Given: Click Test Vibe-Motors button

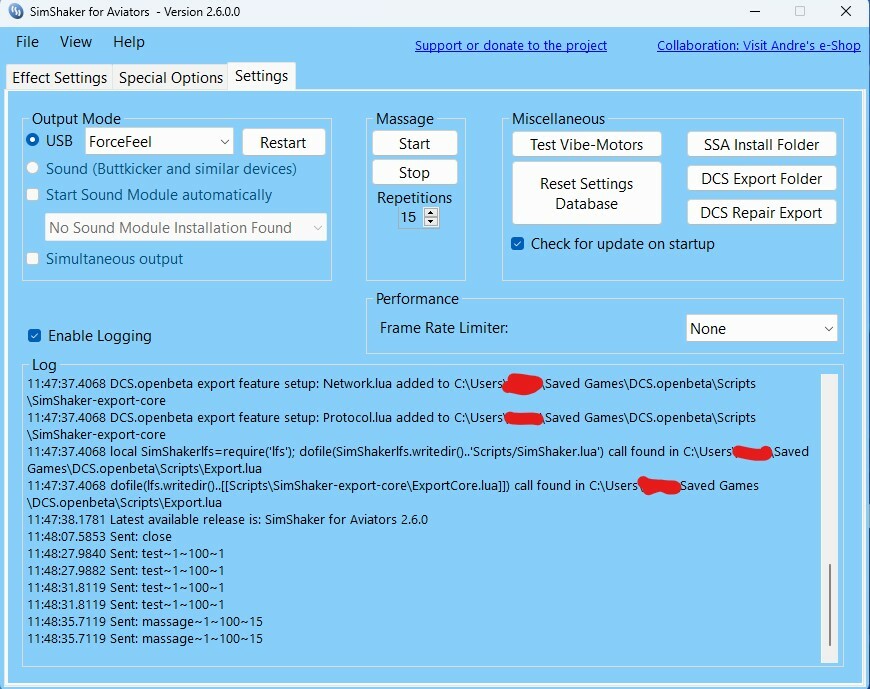Looking at the screenshot, I should point(586,145).
